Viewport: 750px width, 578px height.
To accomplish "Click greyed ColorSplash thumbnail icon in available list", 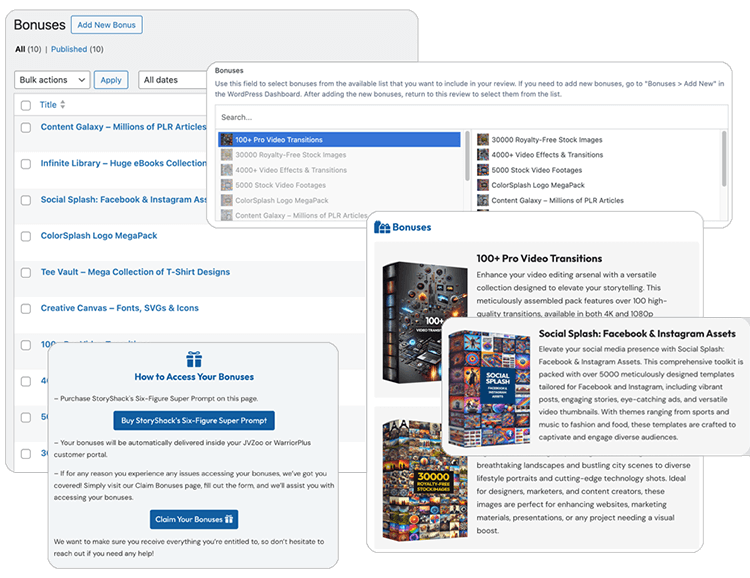I will pos(227,200).
